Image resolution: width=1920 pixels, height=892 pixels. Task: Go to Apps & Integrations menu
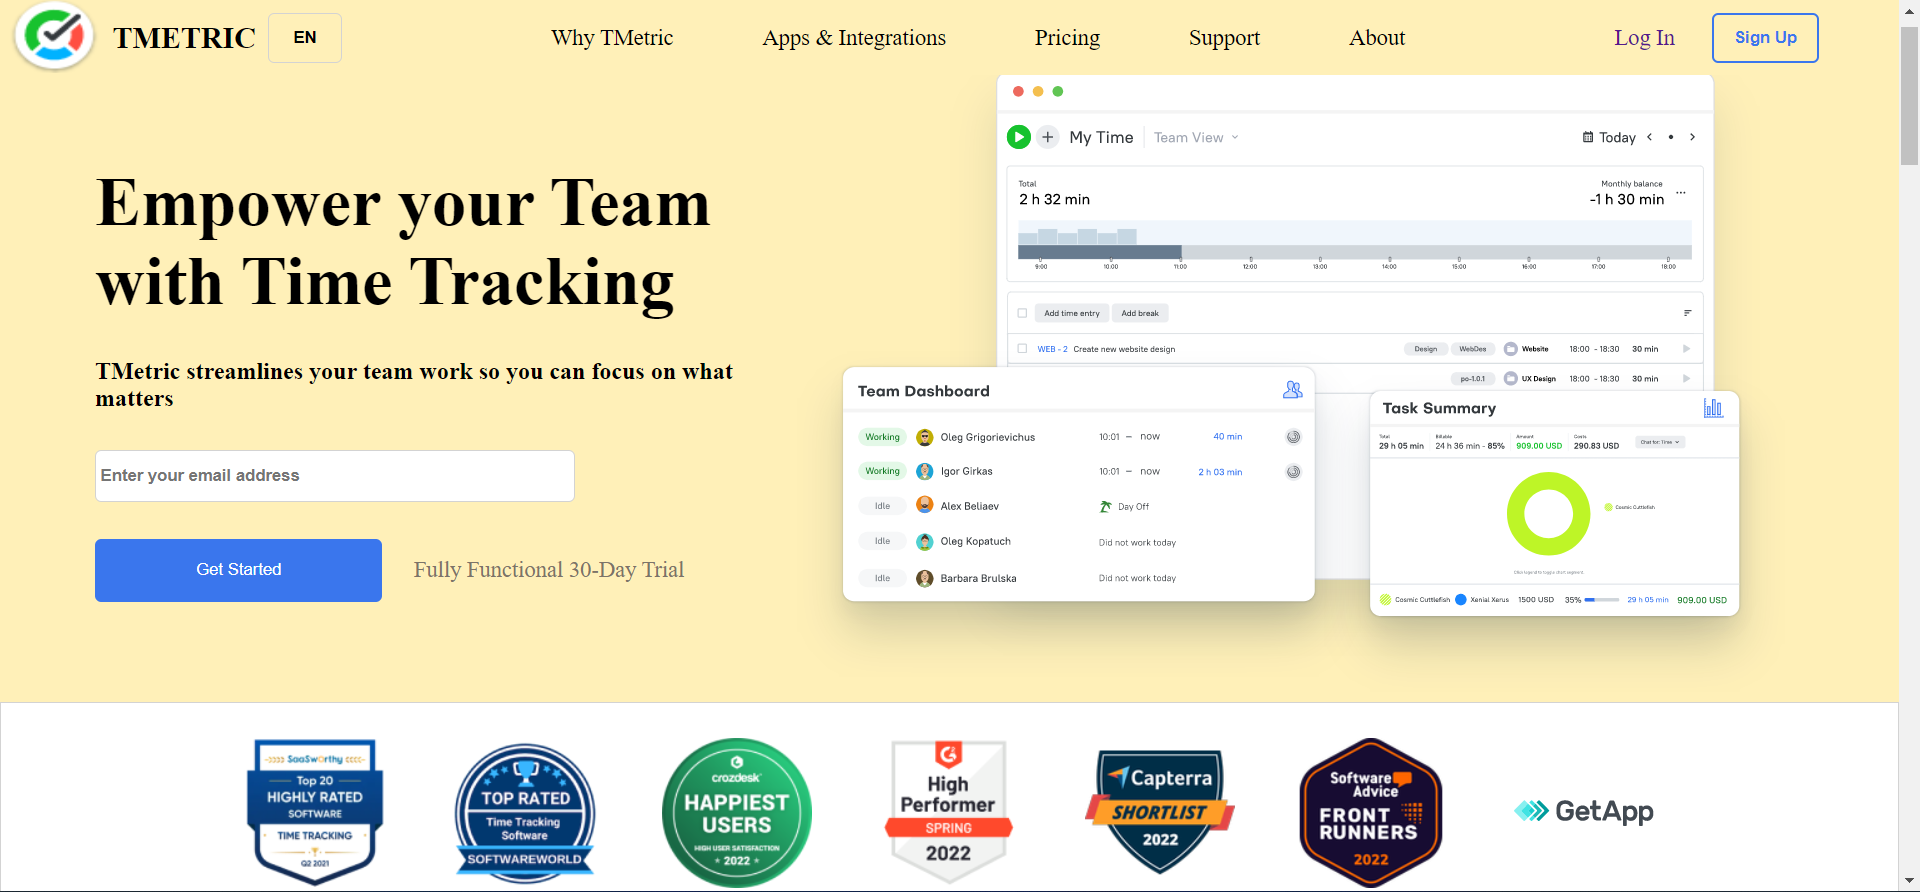[x=854, y=38]
